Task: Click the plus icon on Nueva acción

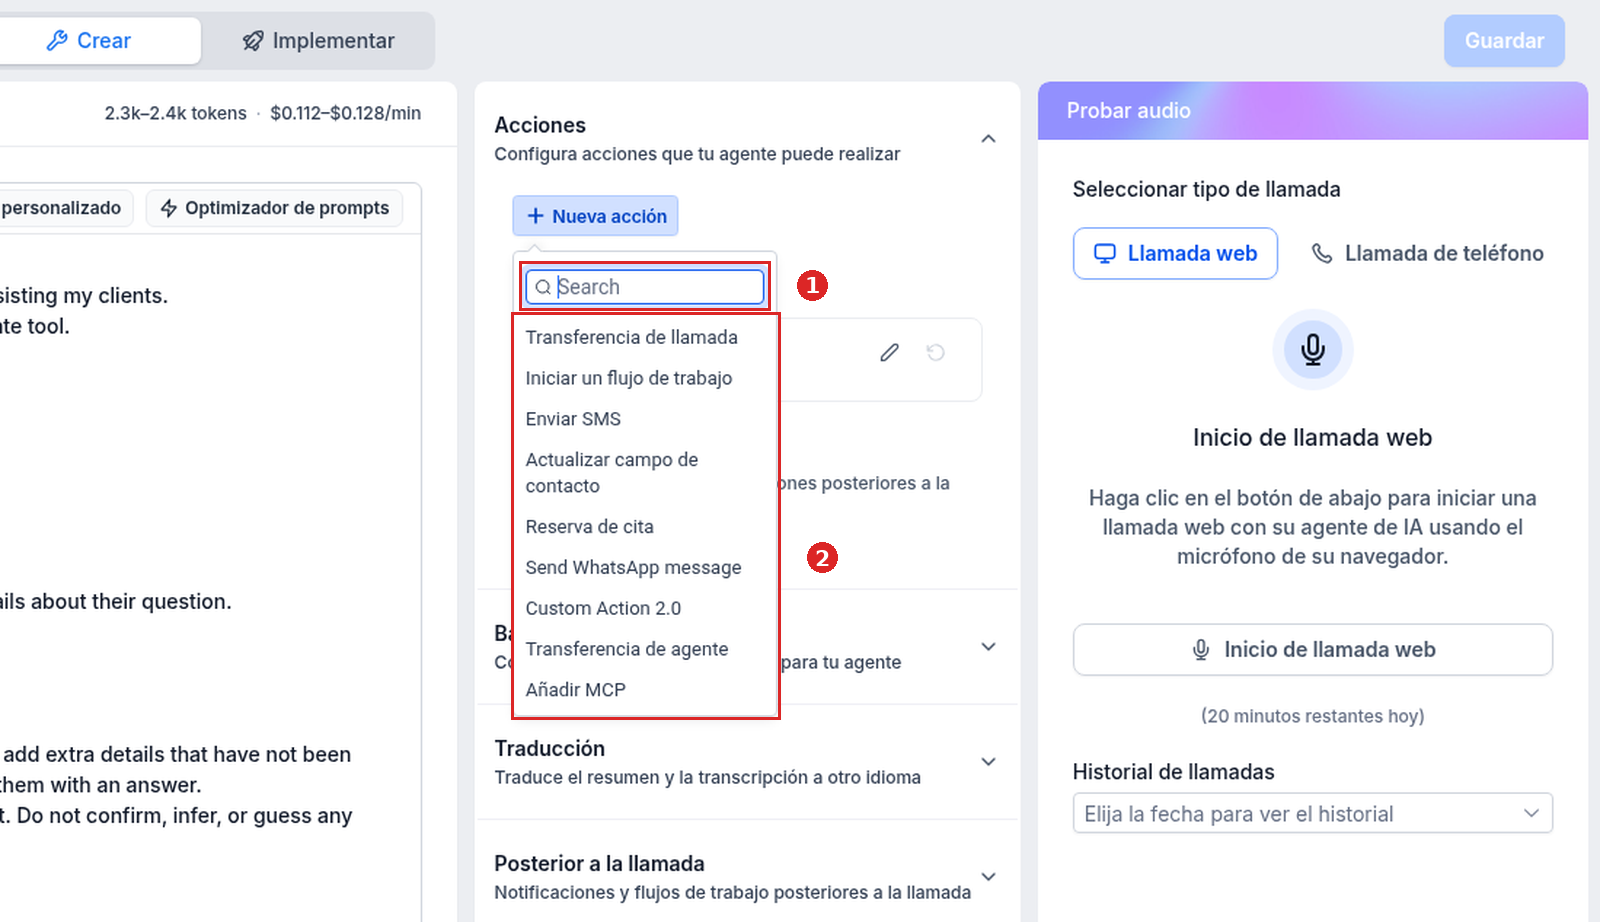Action: [x=535, y=216]
